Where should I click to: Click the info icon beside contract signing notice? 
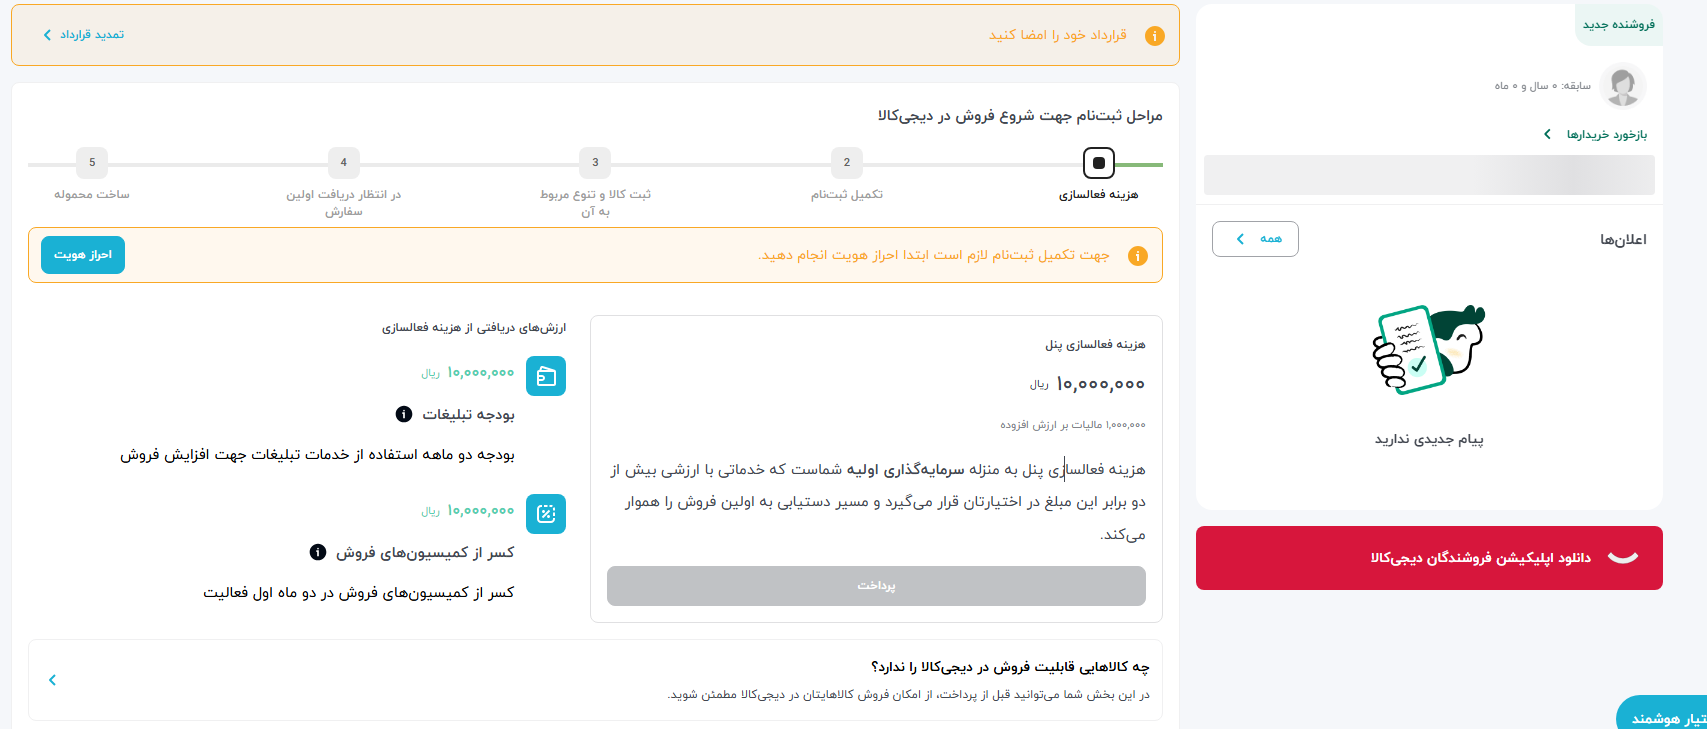pyautogui.click(x=1154, y=36)
